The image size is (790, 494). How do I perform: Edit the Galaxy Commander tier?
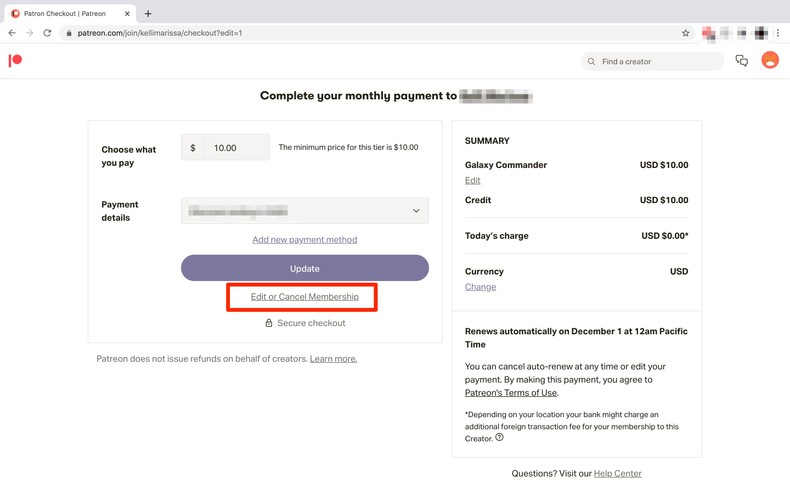point(472,181)
